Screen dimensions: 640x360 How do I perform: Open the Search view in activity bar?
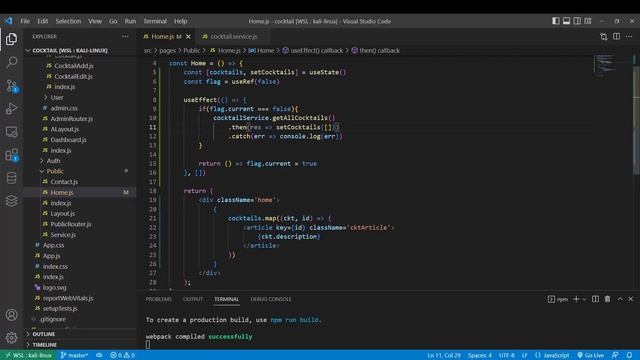click(11, 62)
